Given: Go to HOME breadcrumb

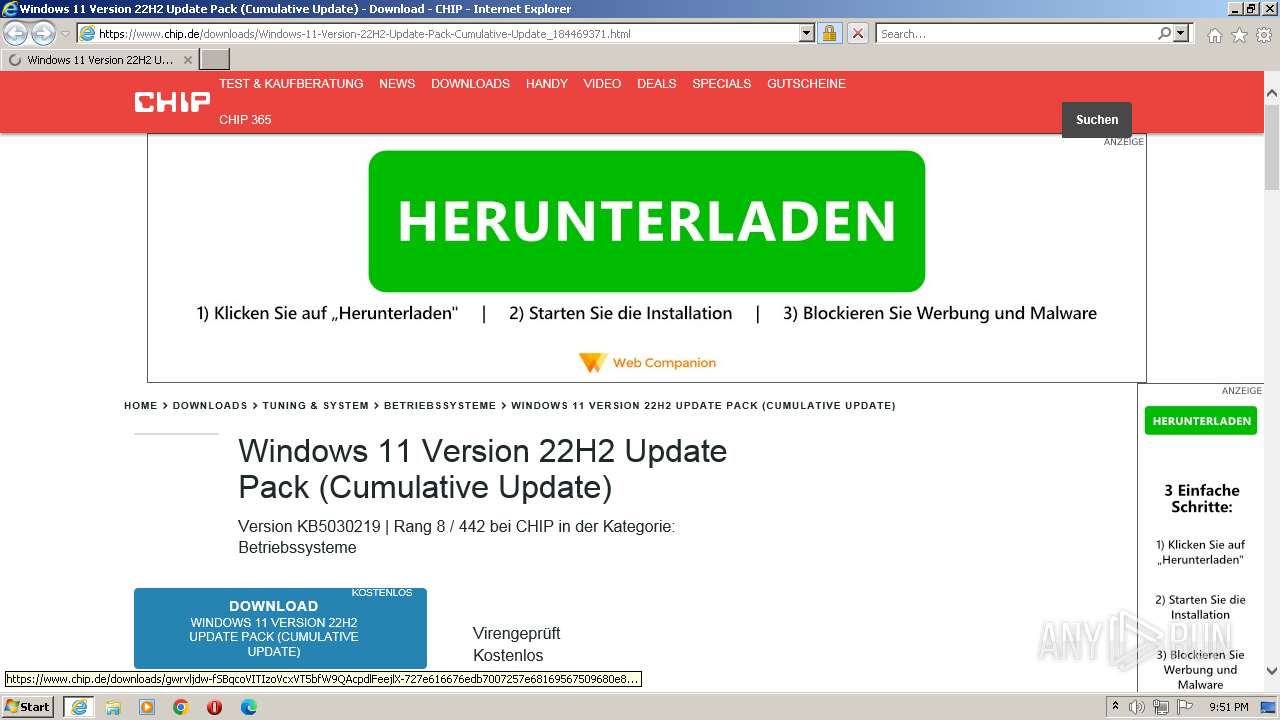Looking at the screenshot, I should point(141,405).
